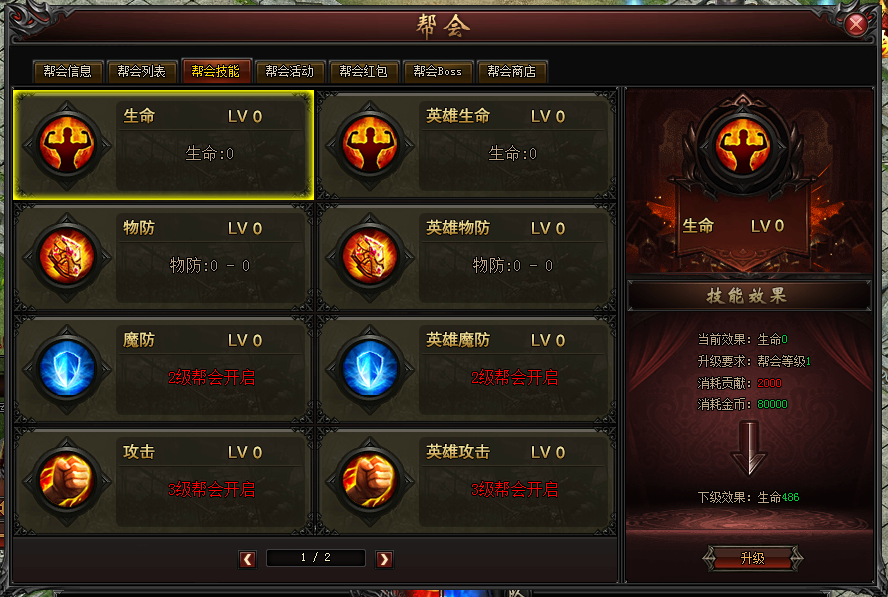The height and width of the screenshot is (597, 888).
Task: Switch to the 帮会商店 tab
Action: pos(512,71)
